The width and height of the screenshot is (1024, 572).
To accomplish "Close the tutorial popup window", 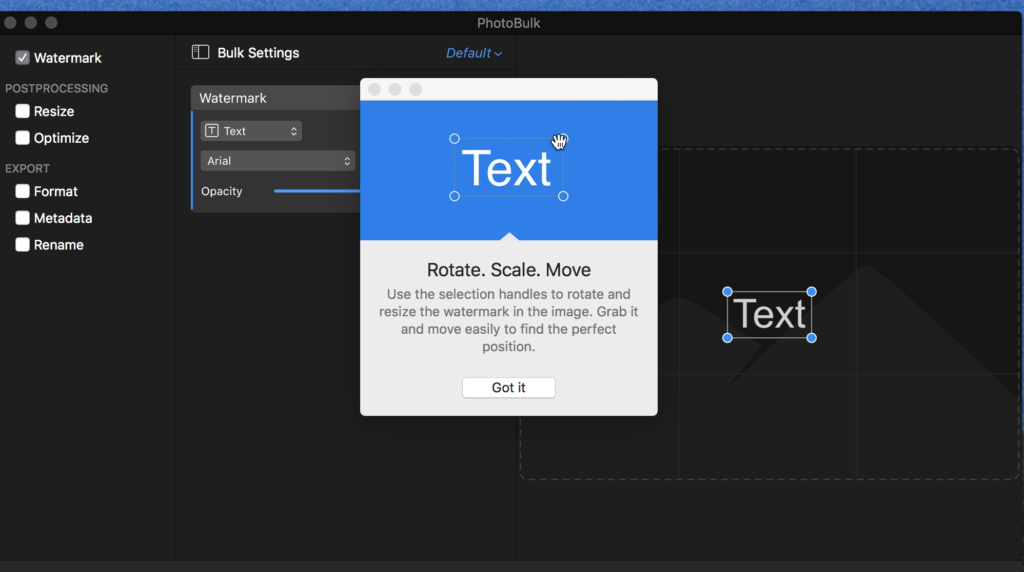I will coord(375,90).
